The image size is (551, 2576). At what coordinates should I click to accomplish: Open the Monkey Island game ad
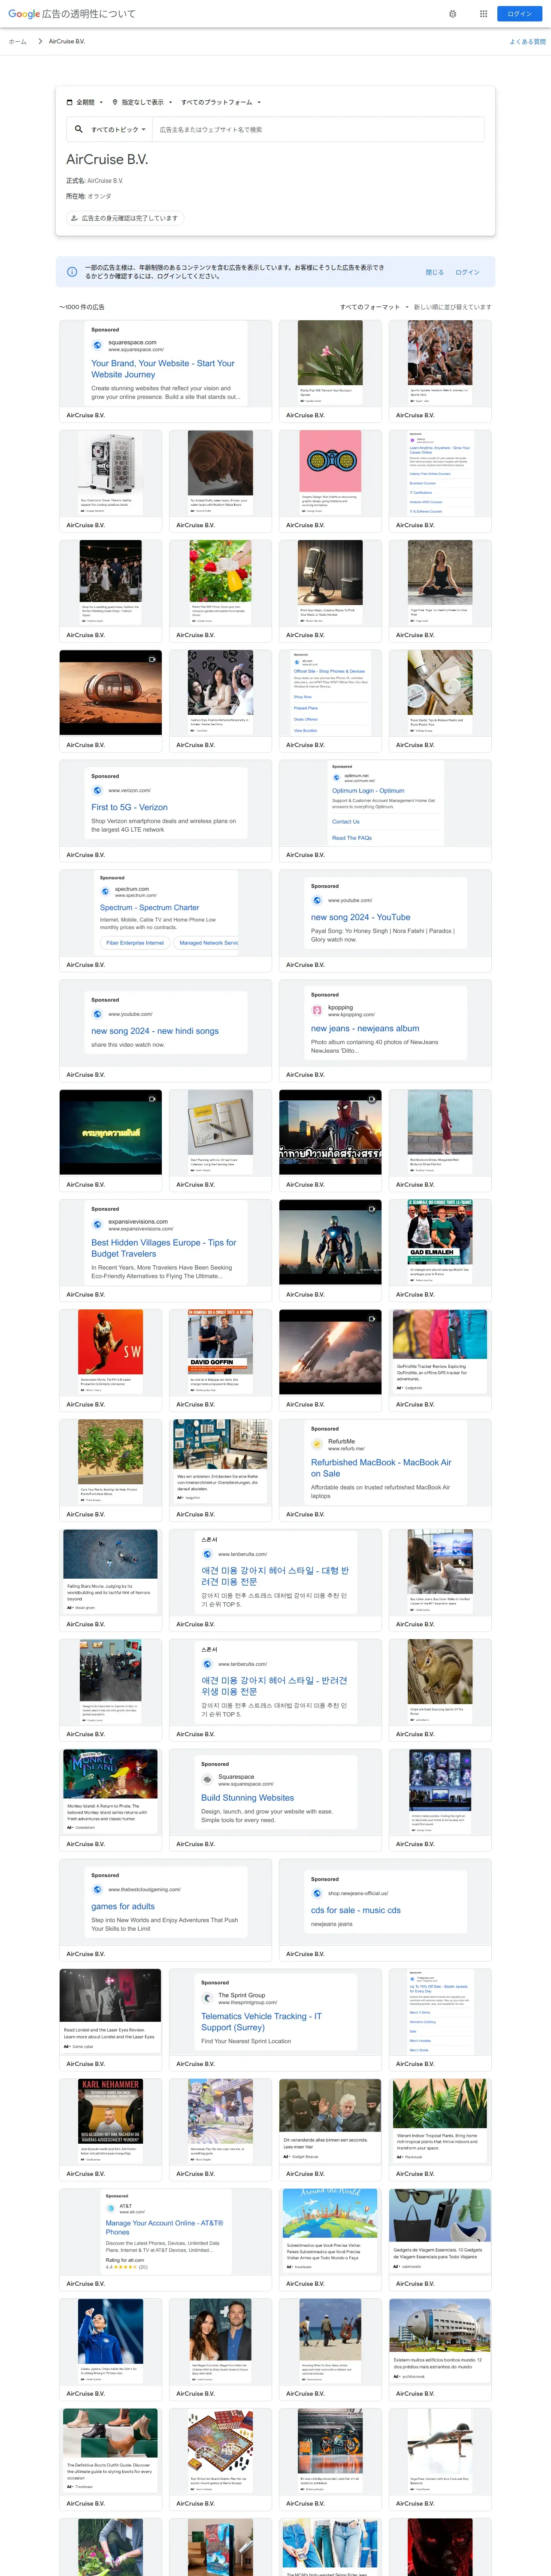[x=110, y=1800]
